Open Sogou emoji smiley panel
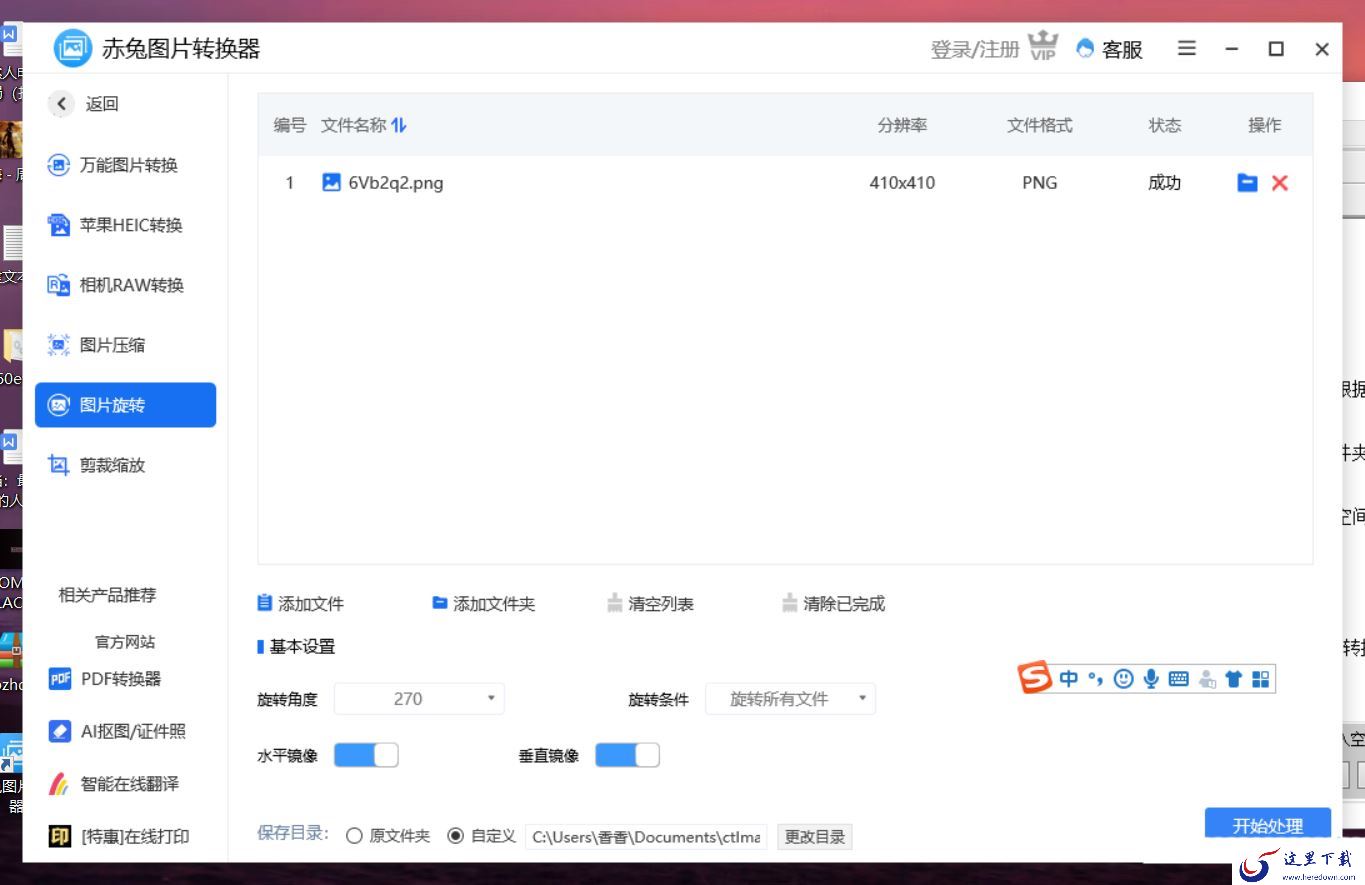The width and height of the screenshot is (1365, 885). [x=1124, y=679]
